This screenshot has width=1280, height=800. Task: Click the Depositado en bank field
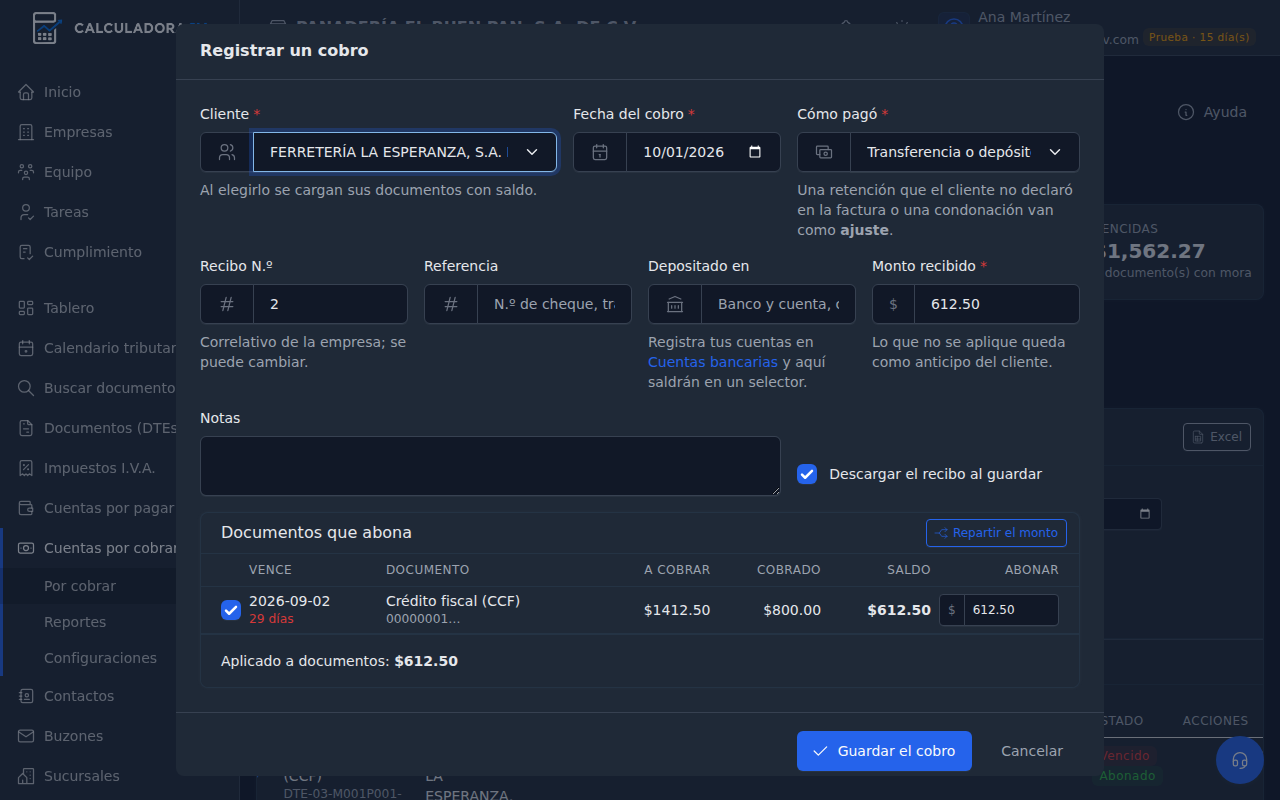pos(778,304)
